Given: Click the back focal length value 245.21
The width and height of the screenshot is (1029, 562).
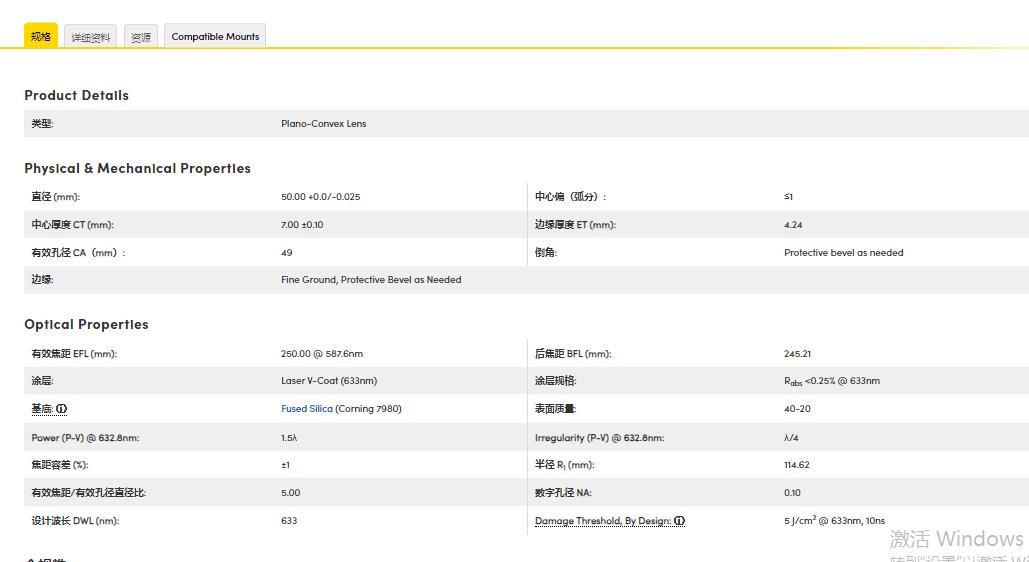Looking at the screenshot, I should tap(797, 354).
